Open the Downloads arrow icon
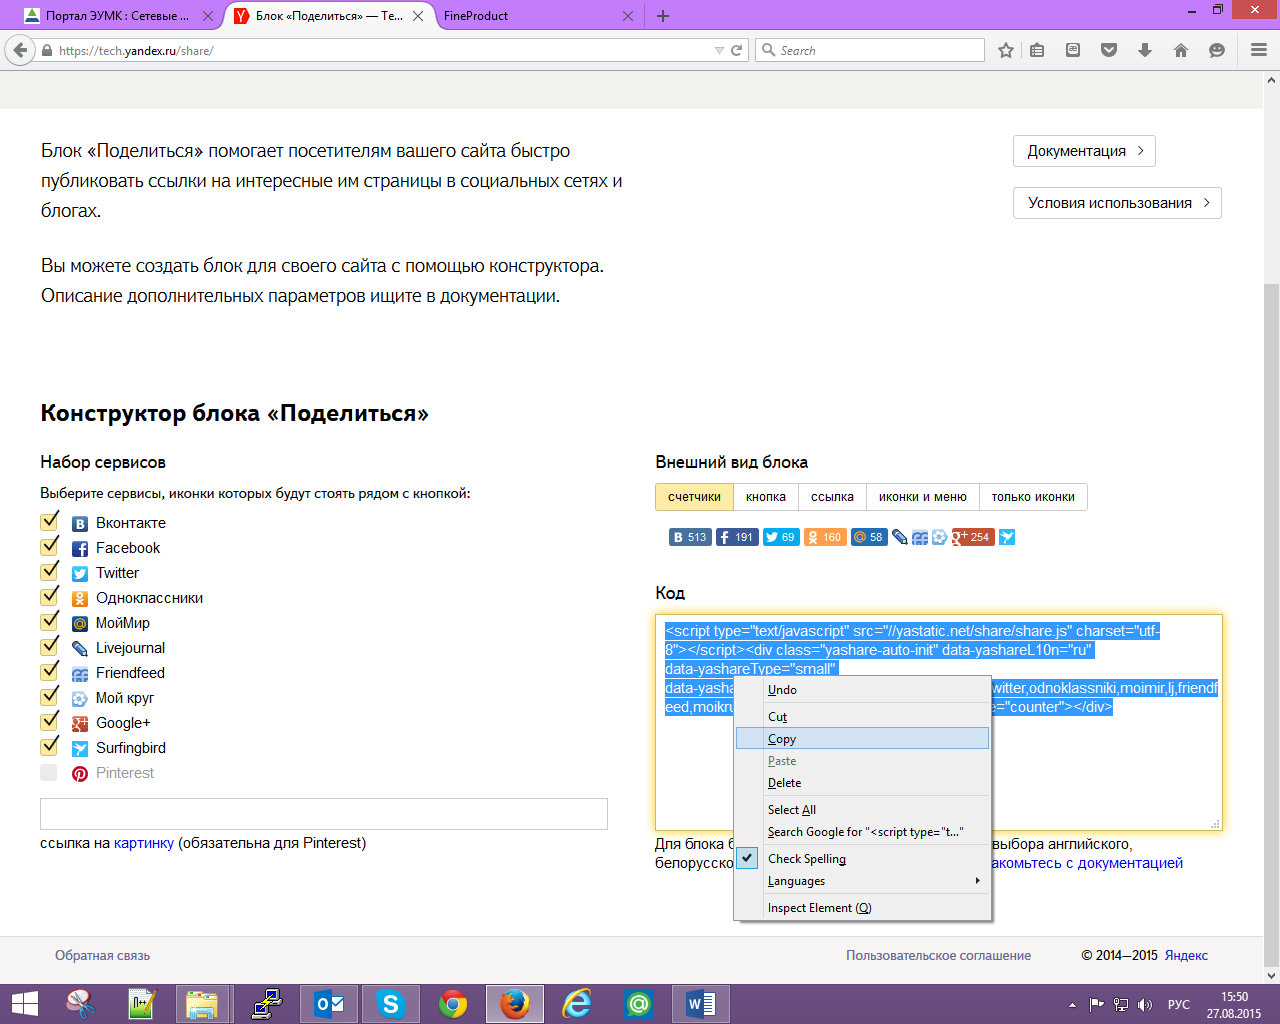 (x=1145, y=50)
